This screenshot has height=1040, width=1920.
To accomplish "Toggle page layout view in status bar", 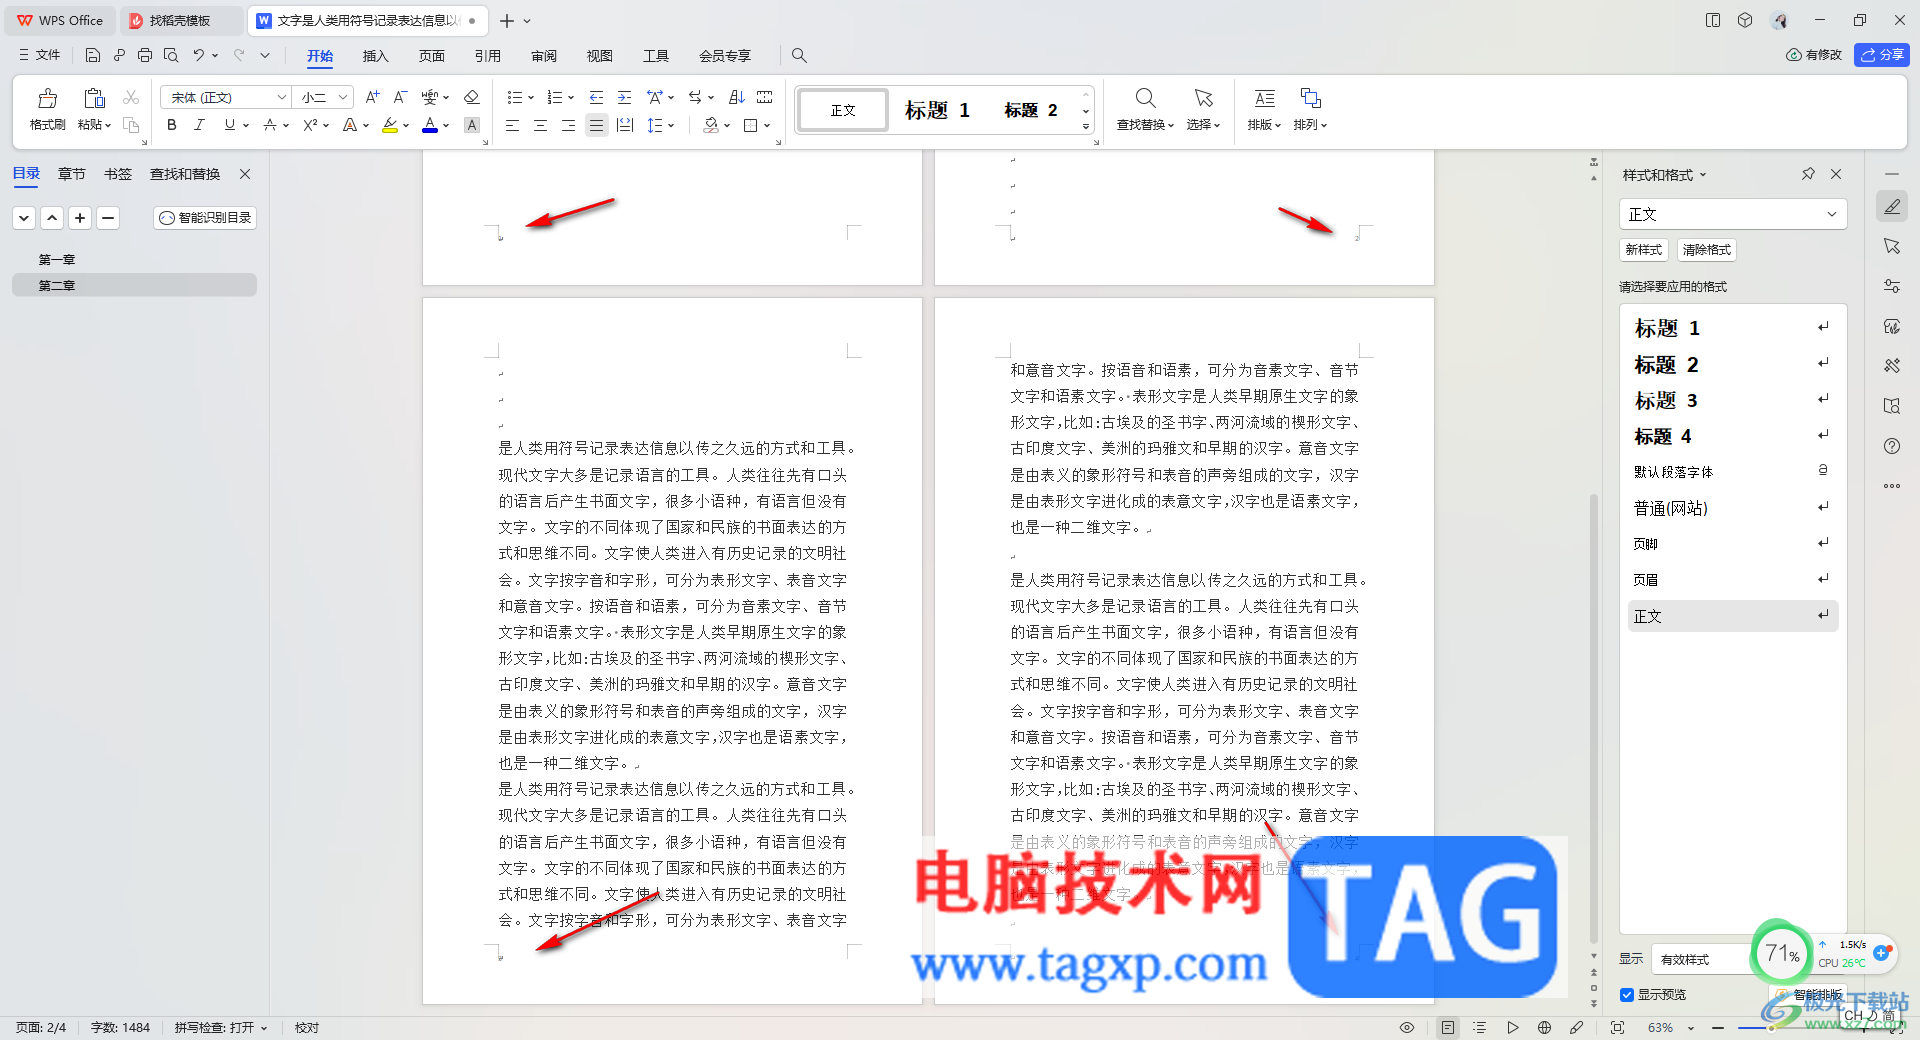I will 1448,1027.
